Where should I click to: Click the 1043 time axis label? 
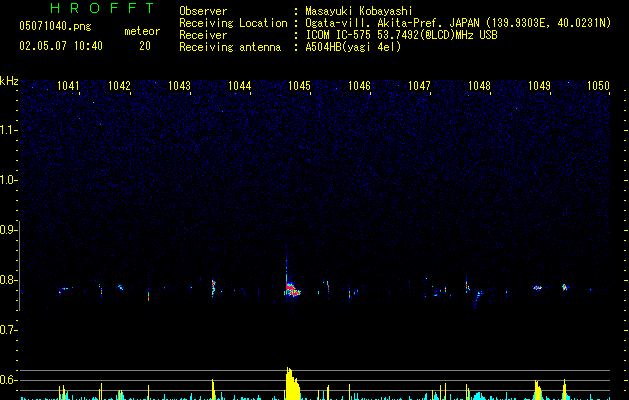[x=179, y=86]
